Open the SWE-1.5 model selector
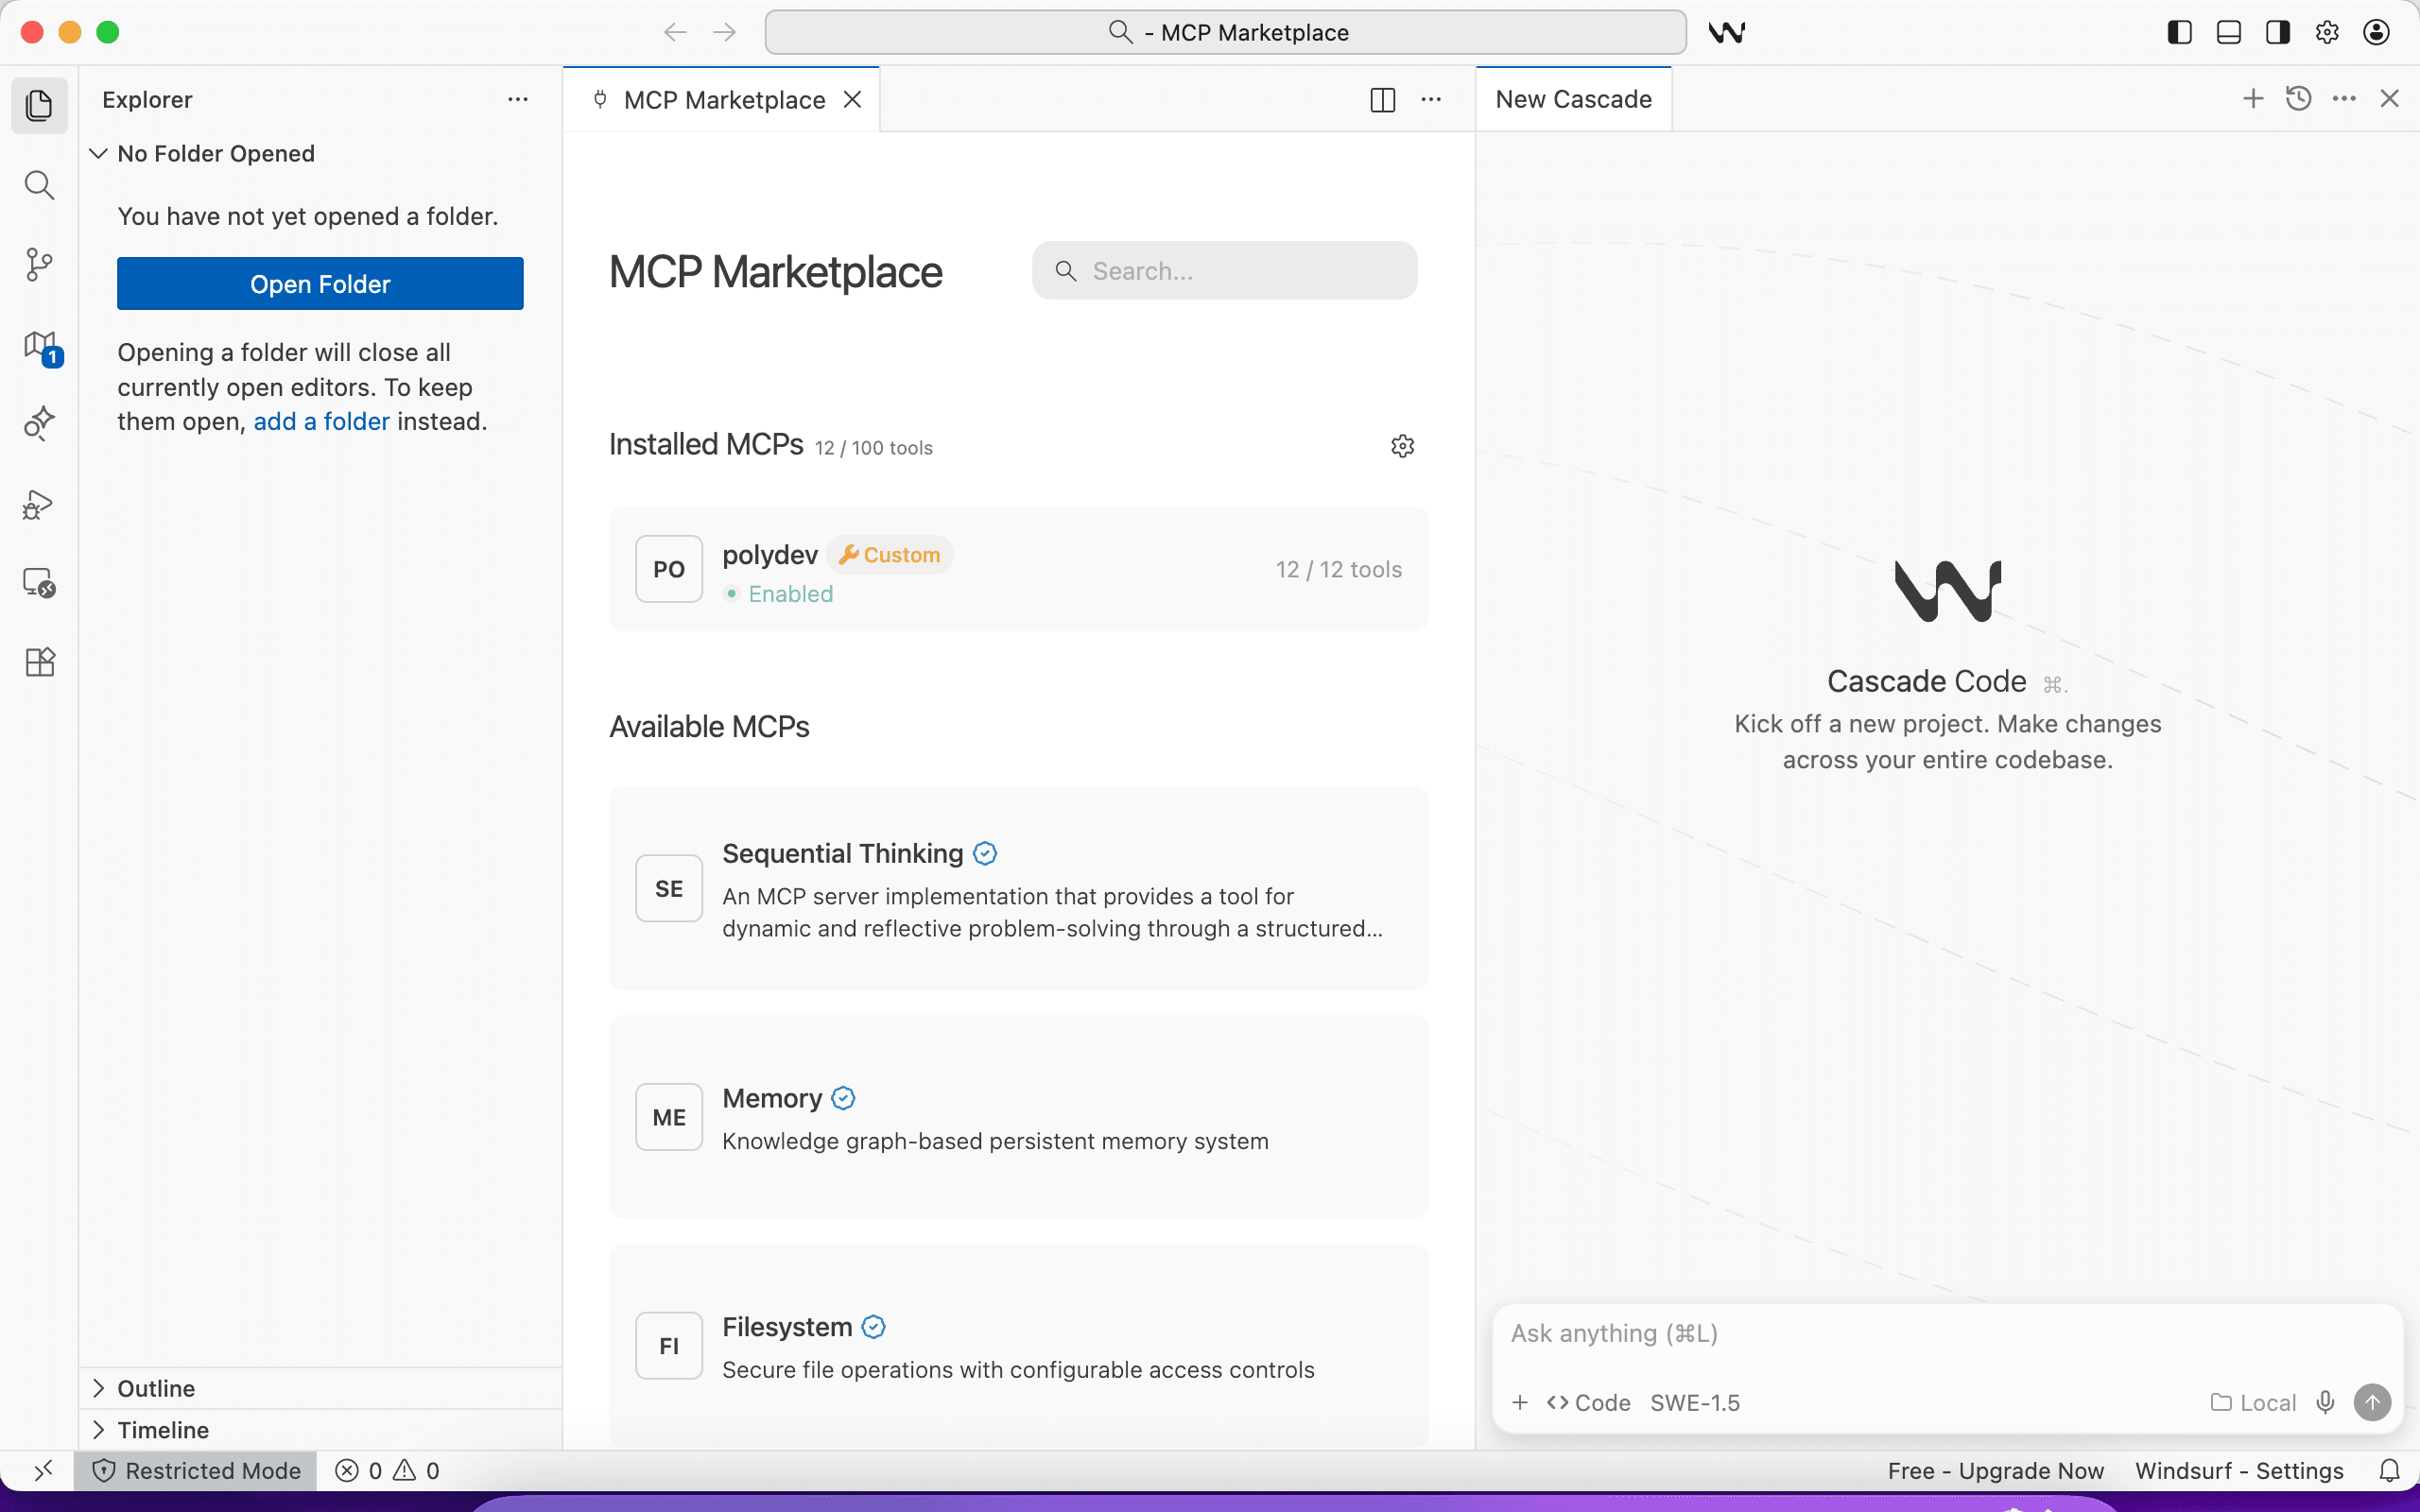The width and height of the screenshot is (2420, 1512). click(x=1695, y=1402)
